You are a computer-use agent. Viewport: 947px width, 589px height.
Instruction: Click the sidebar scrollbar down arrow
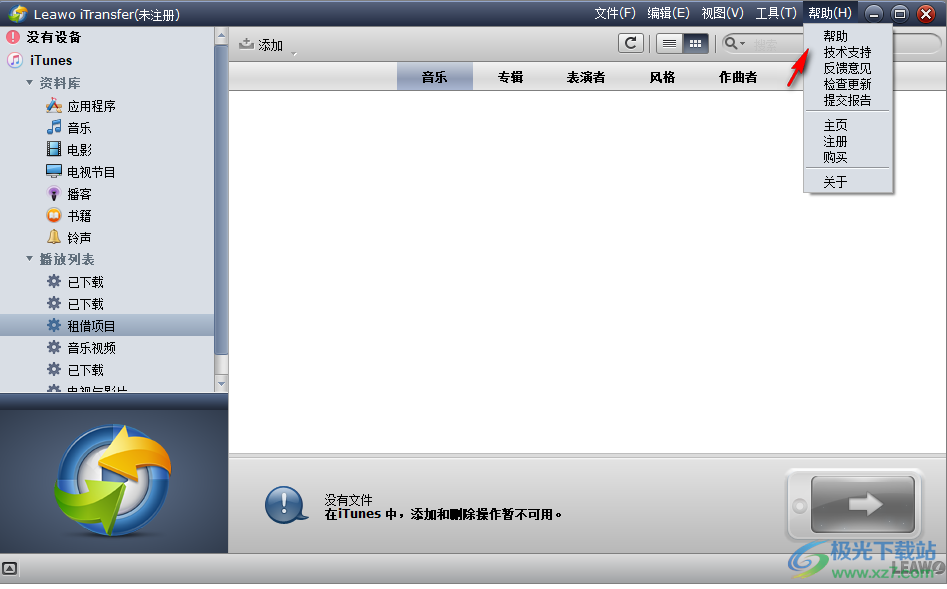pos(221,383)
